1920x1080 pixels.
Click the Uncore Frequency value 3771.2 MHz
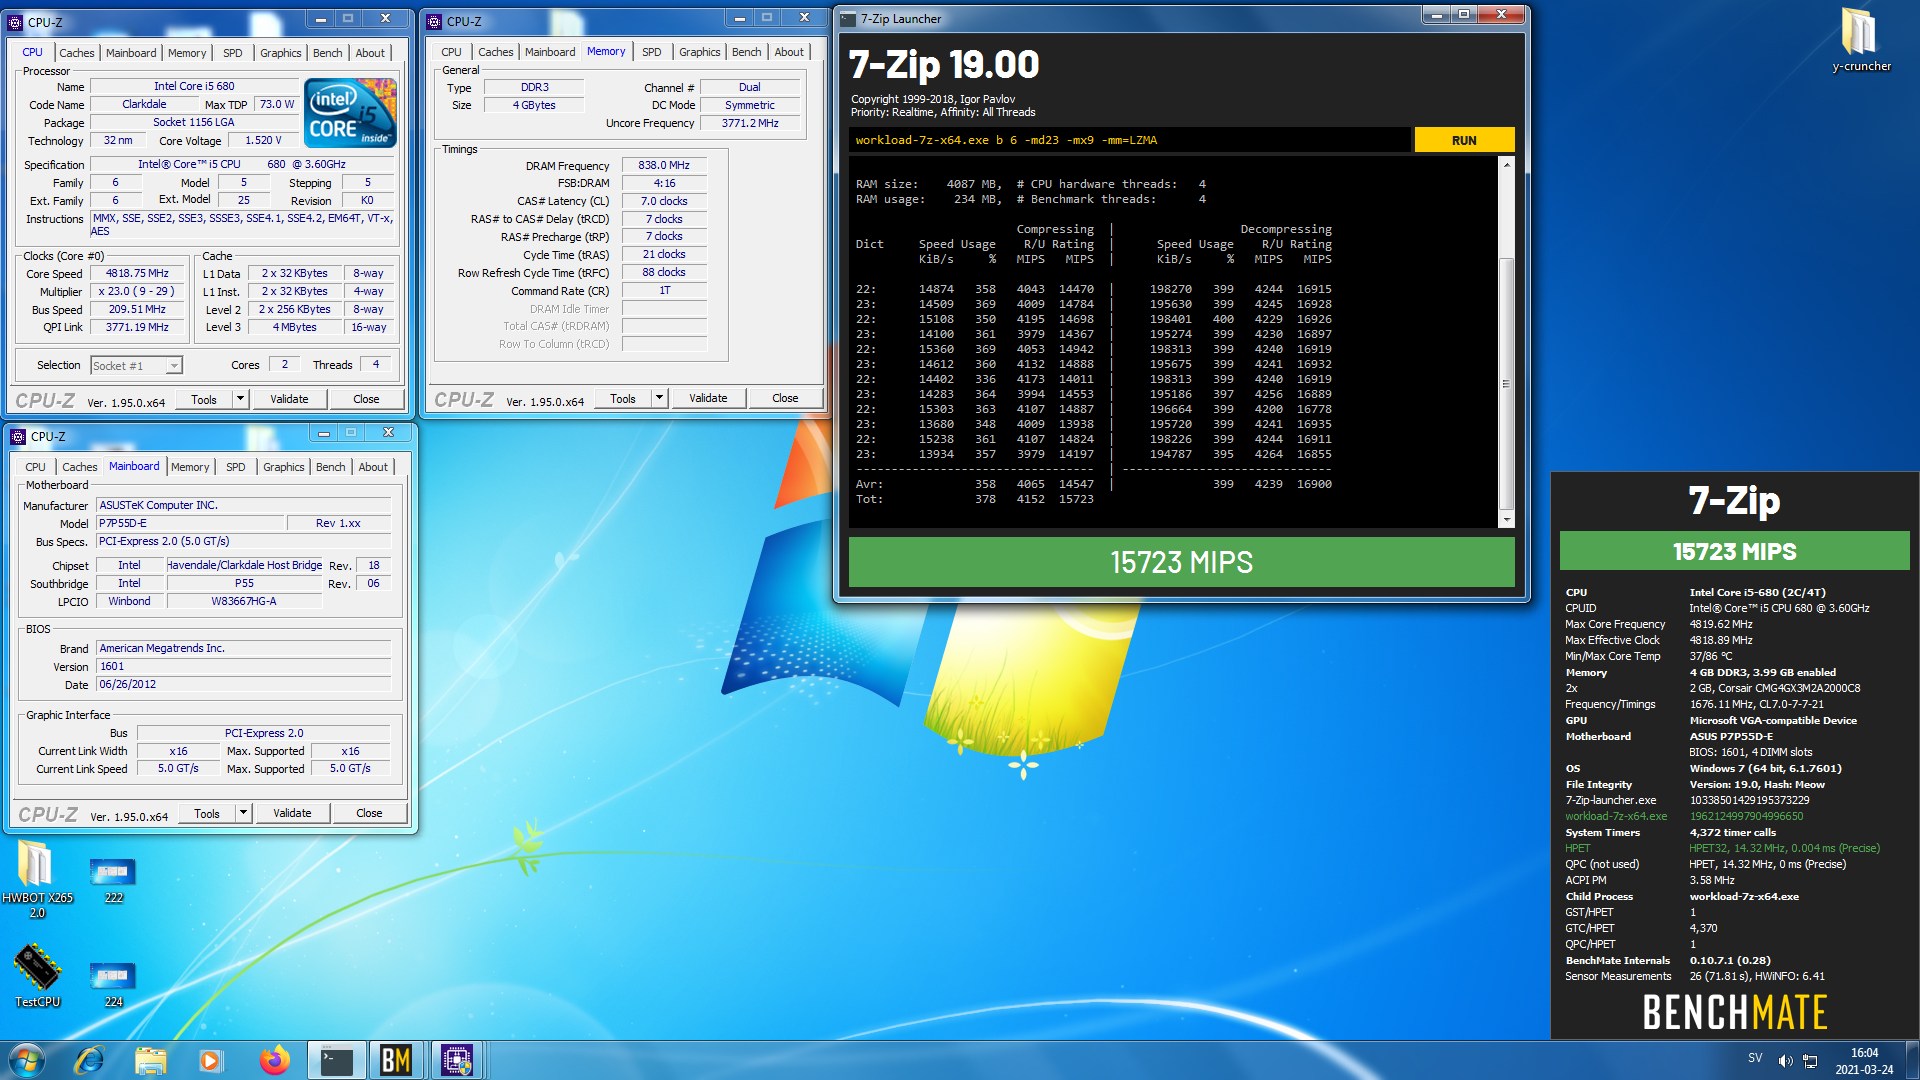(750, 123)
